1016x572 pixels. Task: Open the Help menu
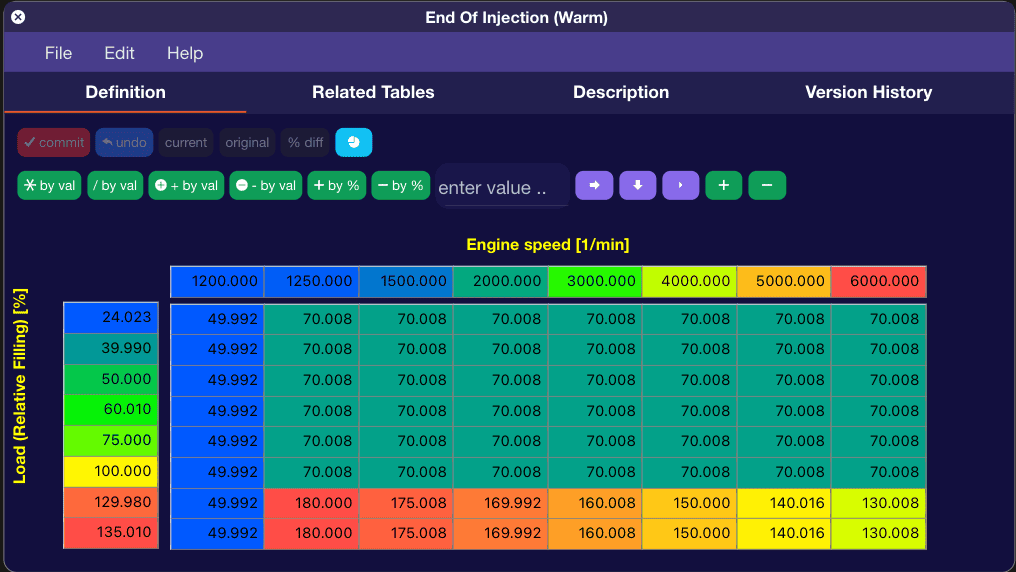pos(185,53)
